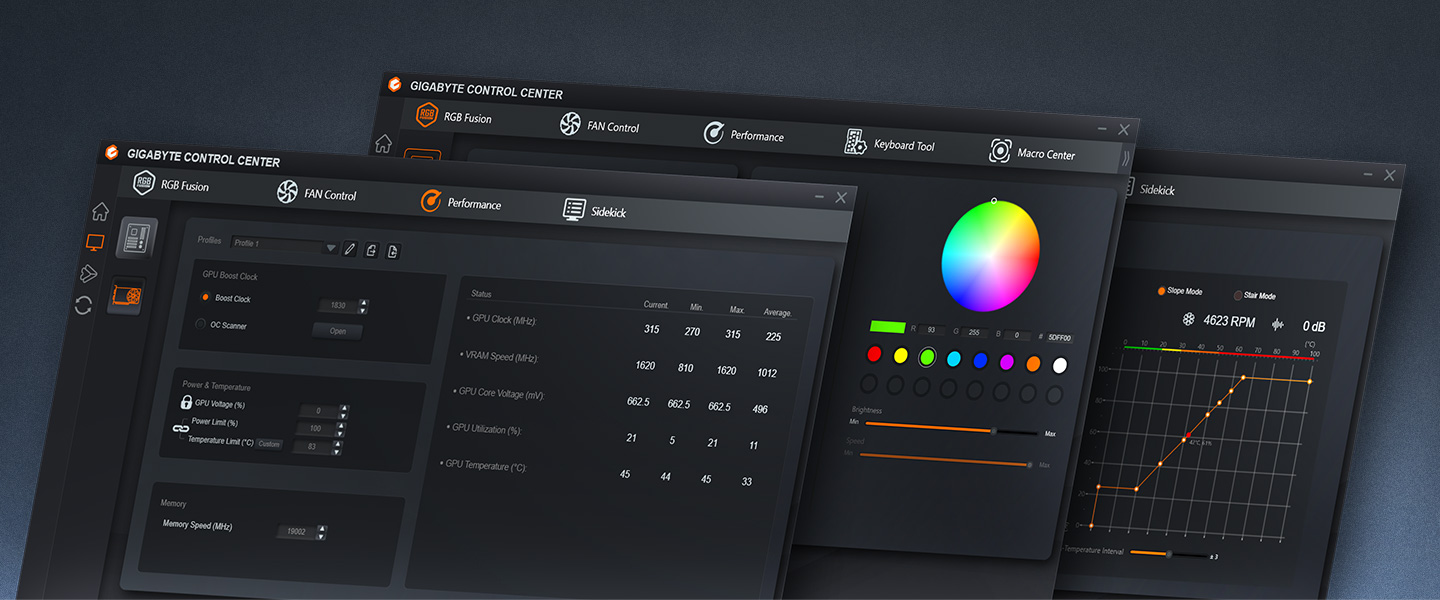Select the orange monitor icon in the sidebar
Viewport: 1440px width, 600px height.
(x=95, y=243)
